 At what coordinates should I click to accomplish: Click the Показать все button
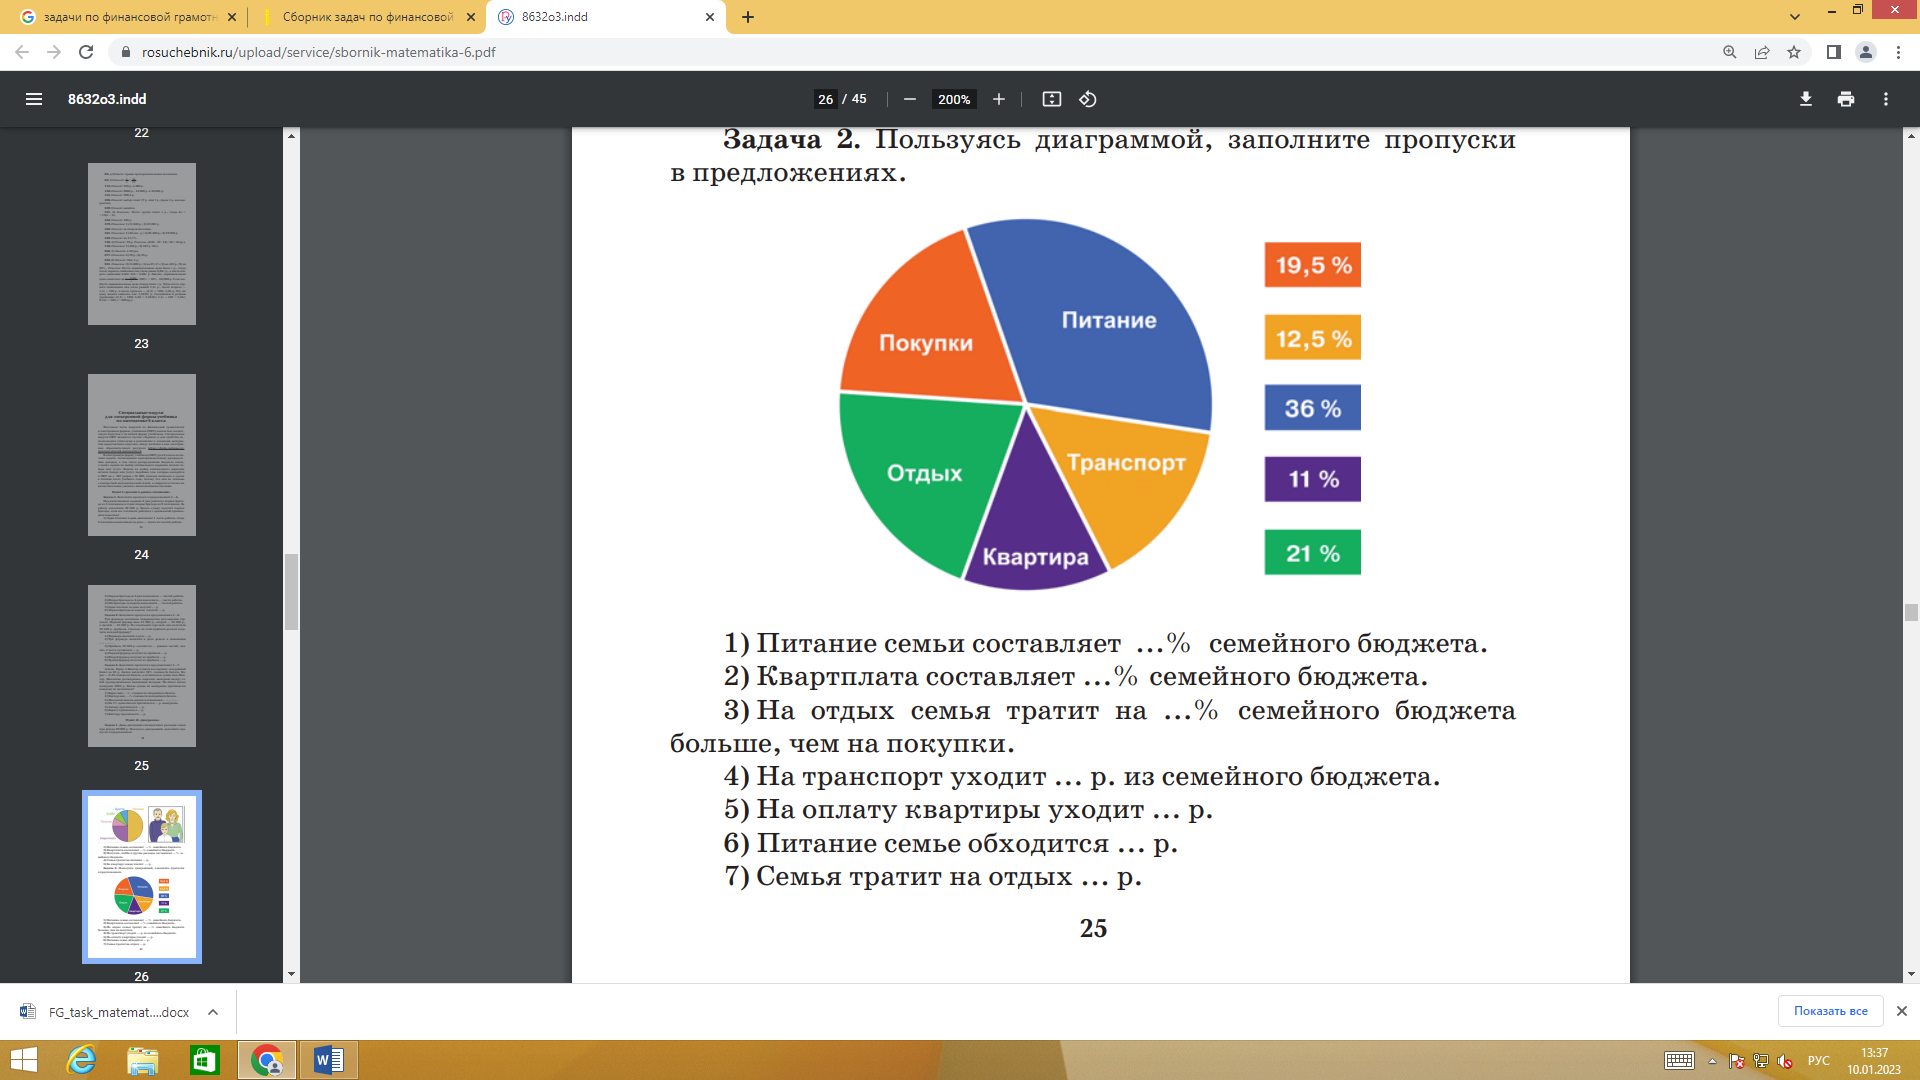[x=1830, y=1011]
